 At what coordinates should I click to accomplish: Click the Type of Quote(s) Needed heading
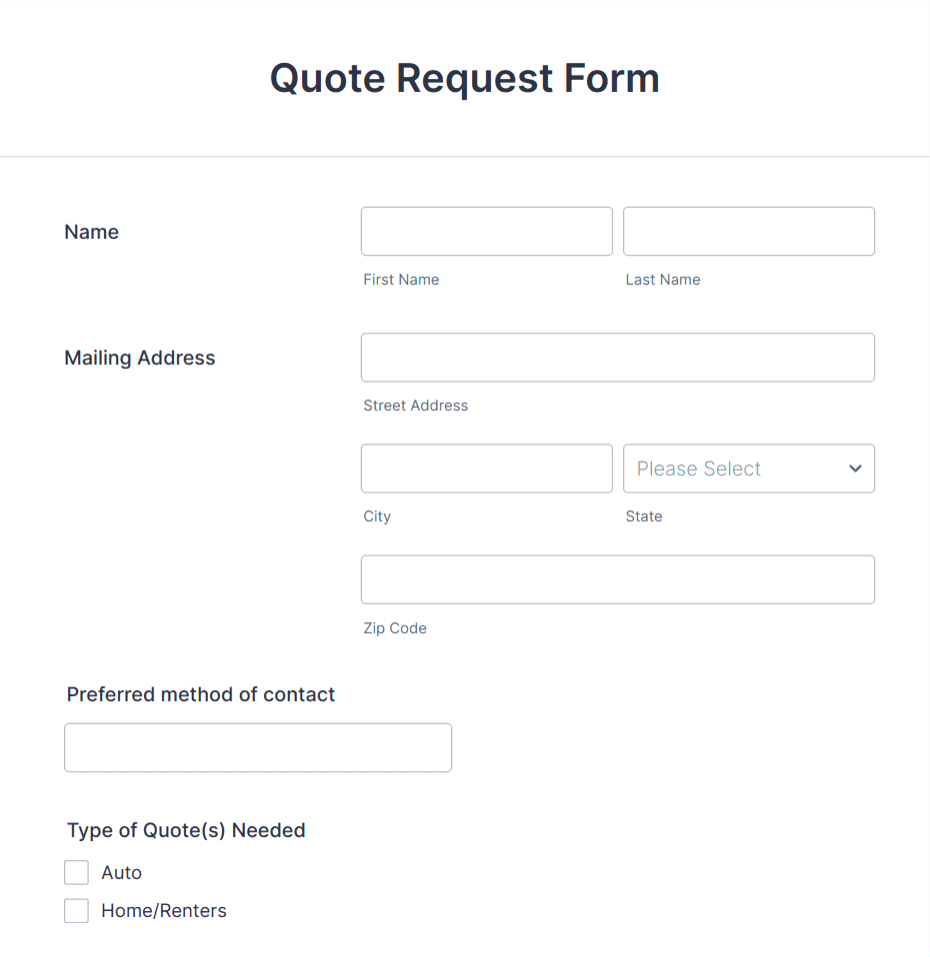click(186, 830)
